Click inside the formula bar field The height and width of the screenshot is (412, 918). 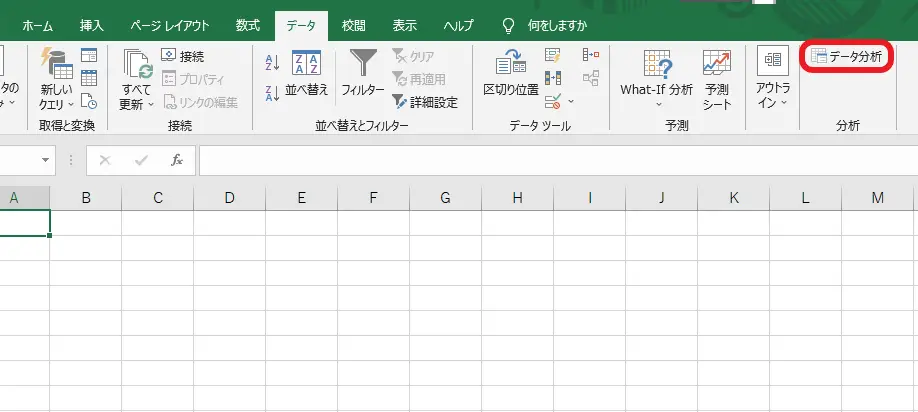(550, 160)
